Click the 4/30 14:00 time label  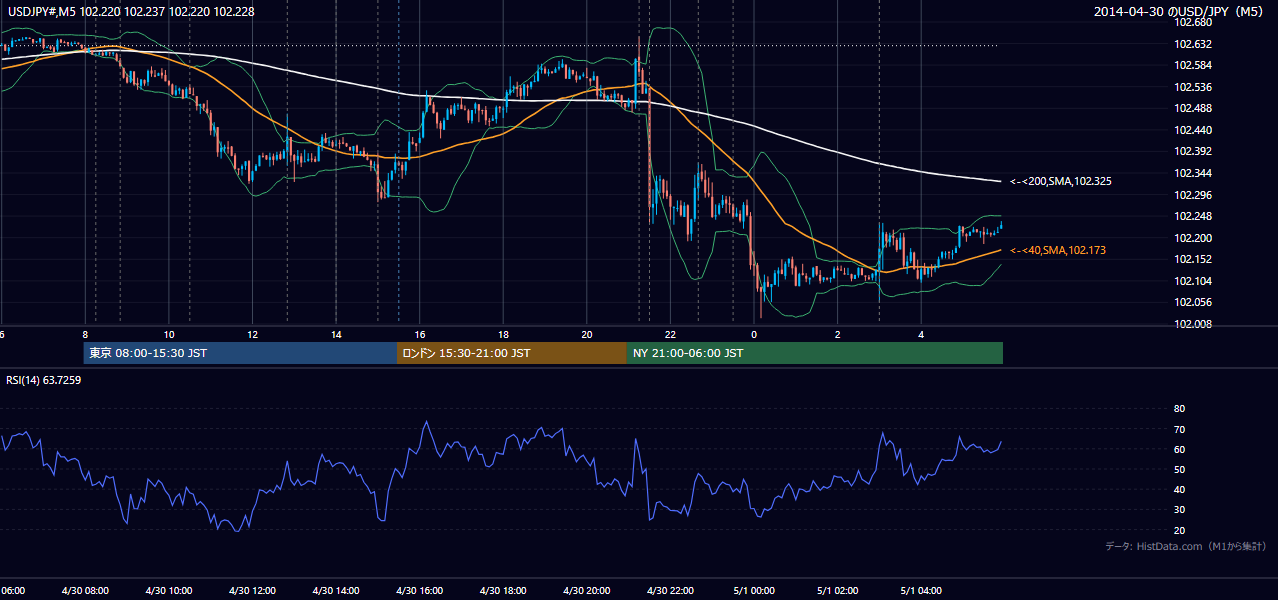click(336, 591)
